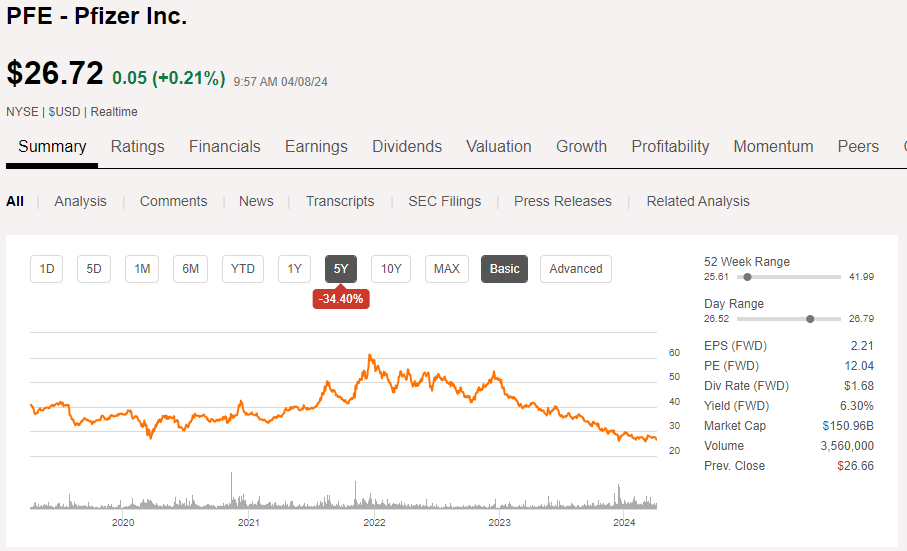This screenshot has height=551, width=907.
Task: Filter by Analysis
Action: tap(80, 201)
